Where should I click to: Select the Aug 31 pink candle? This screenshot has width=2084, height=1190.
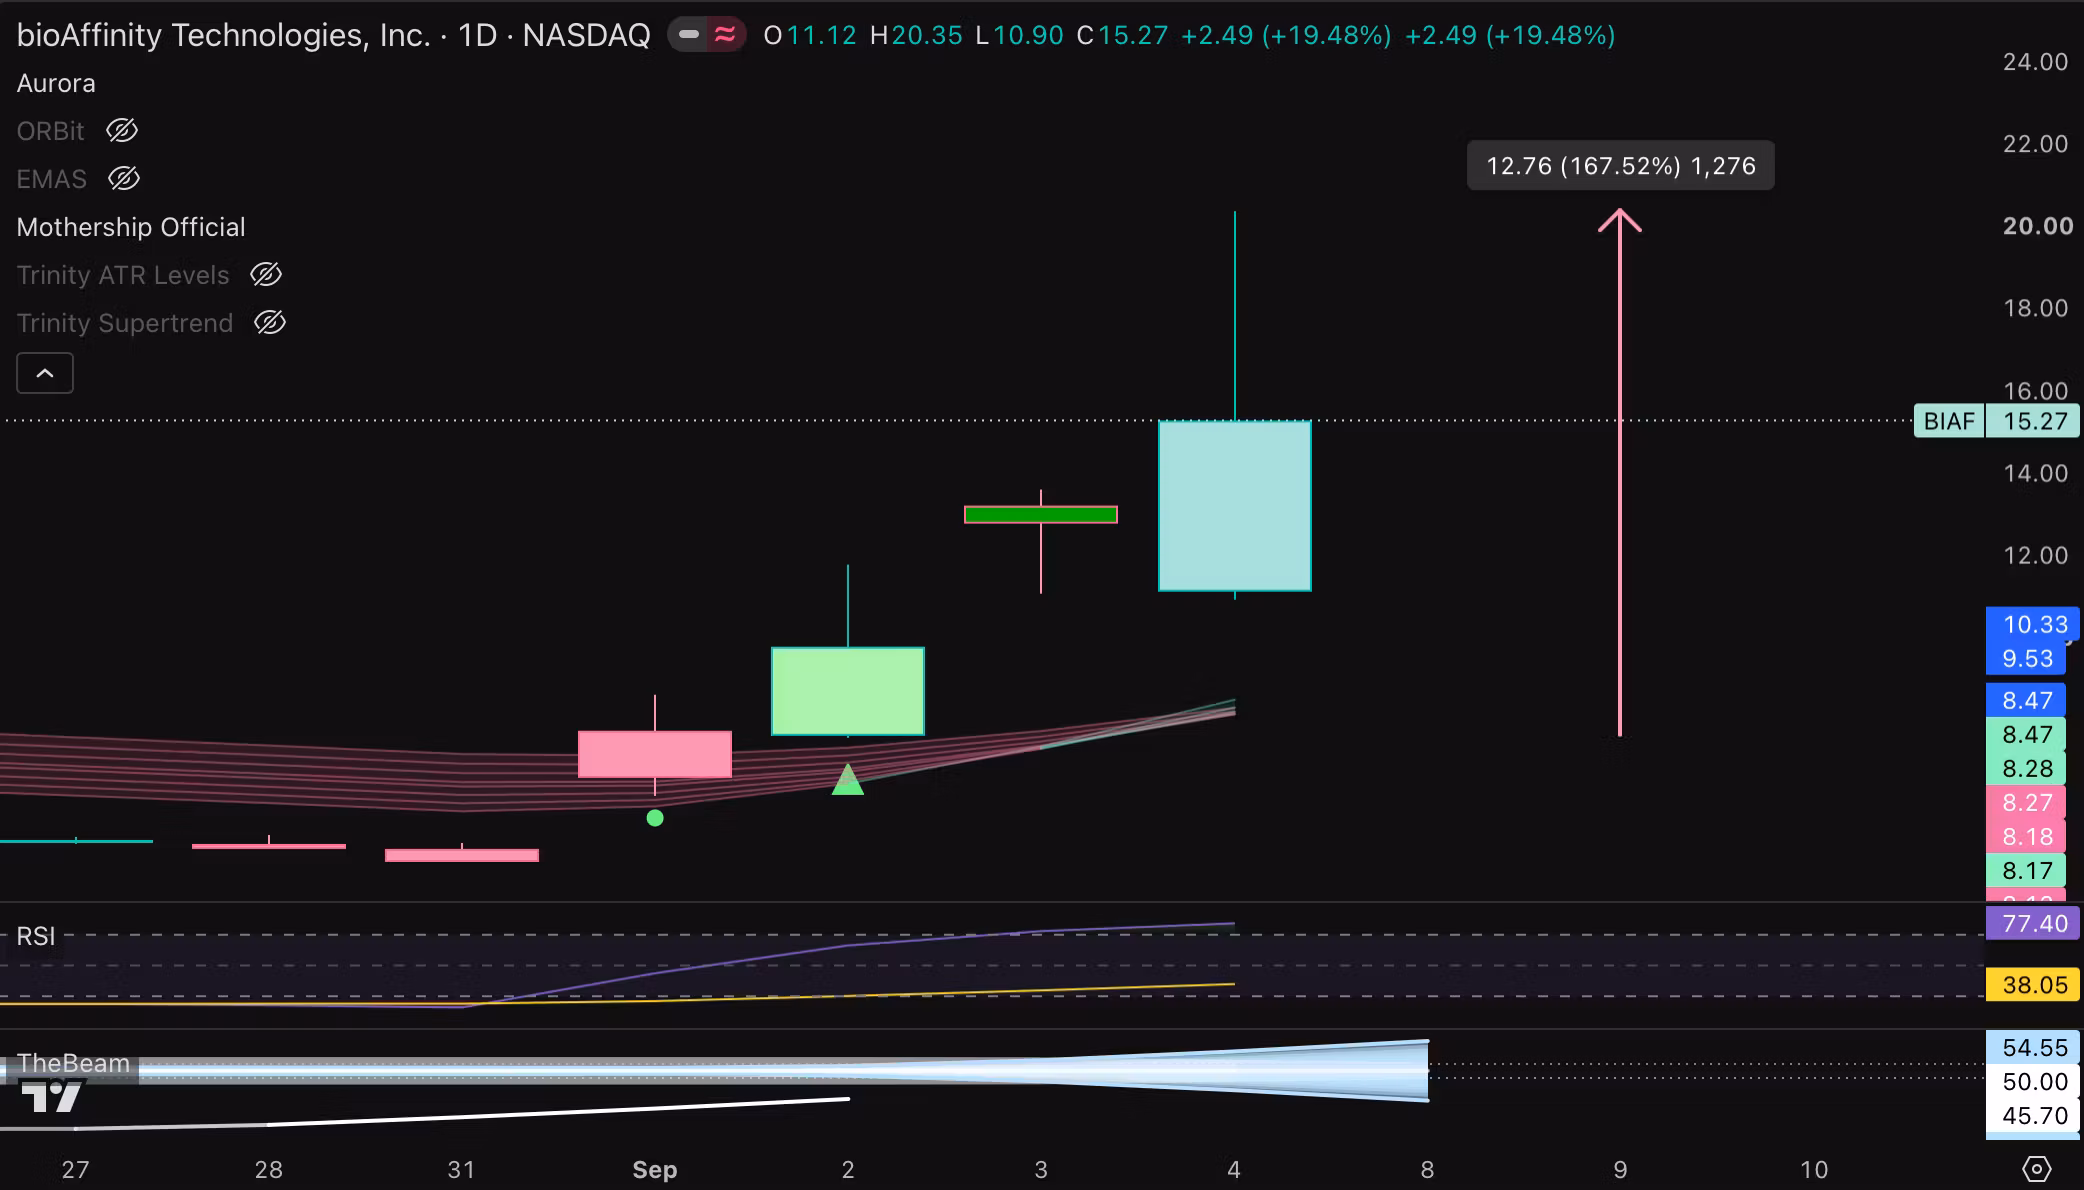tap(462, 855)
